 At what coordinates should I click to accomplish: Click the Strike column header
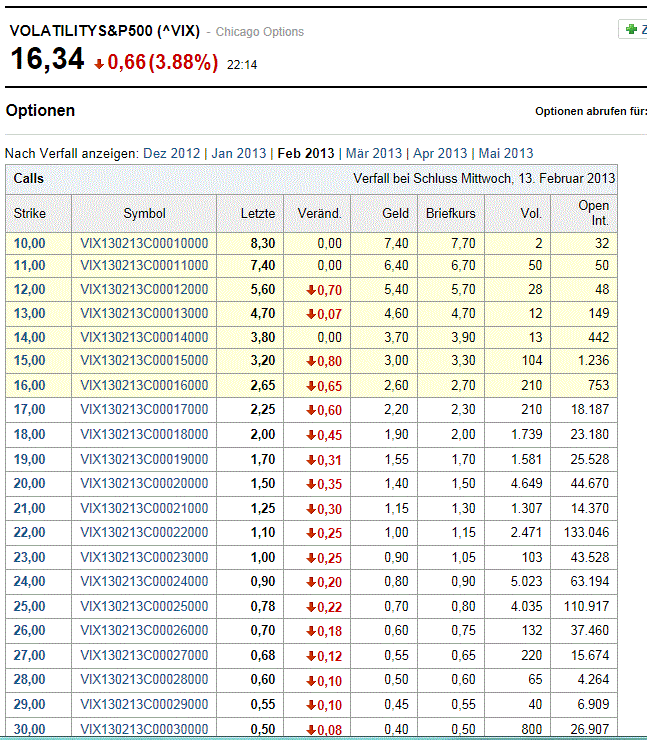[30, 213]
